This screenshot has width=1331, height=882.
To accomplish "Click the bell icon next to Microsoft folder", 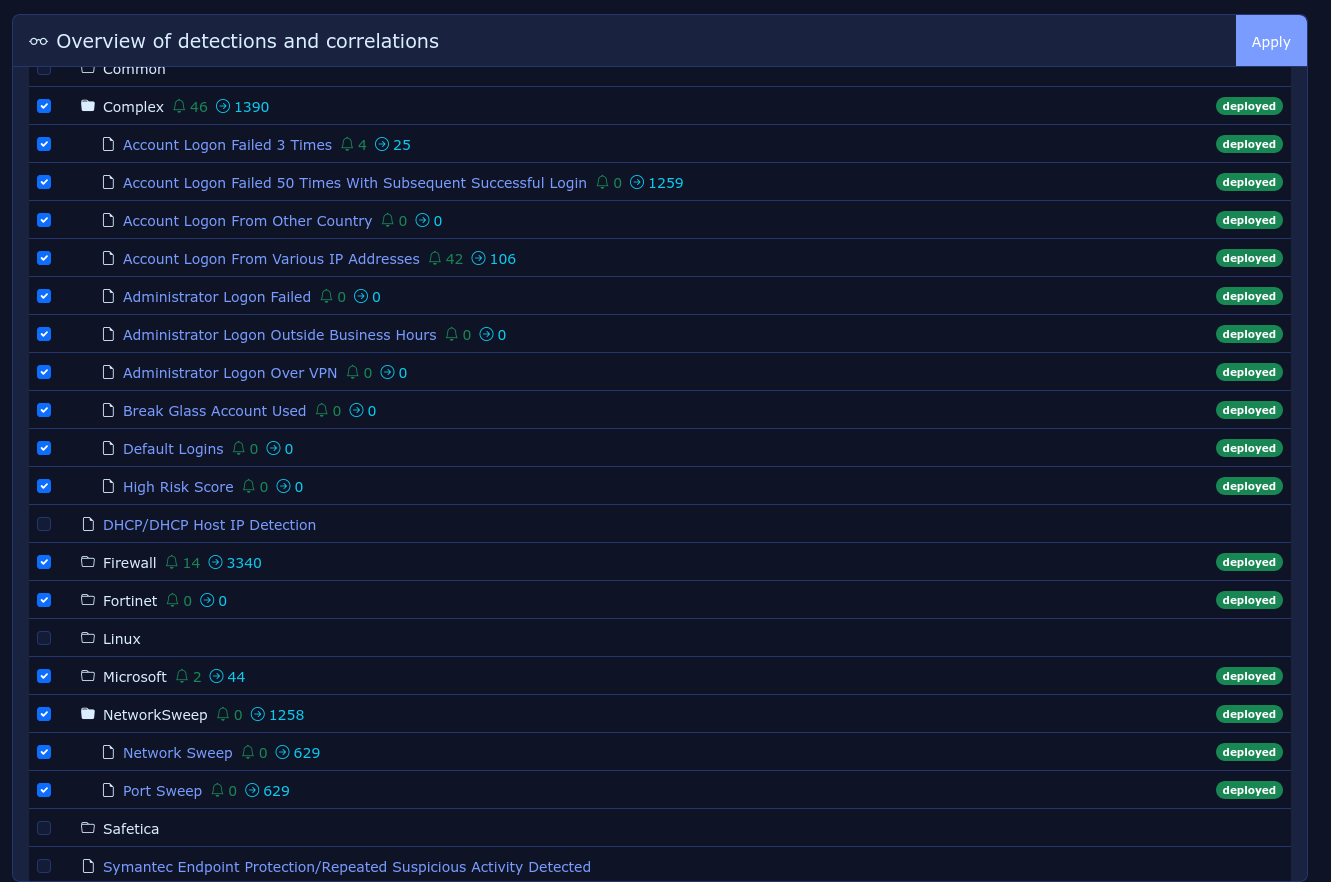I will pos(182,677).
